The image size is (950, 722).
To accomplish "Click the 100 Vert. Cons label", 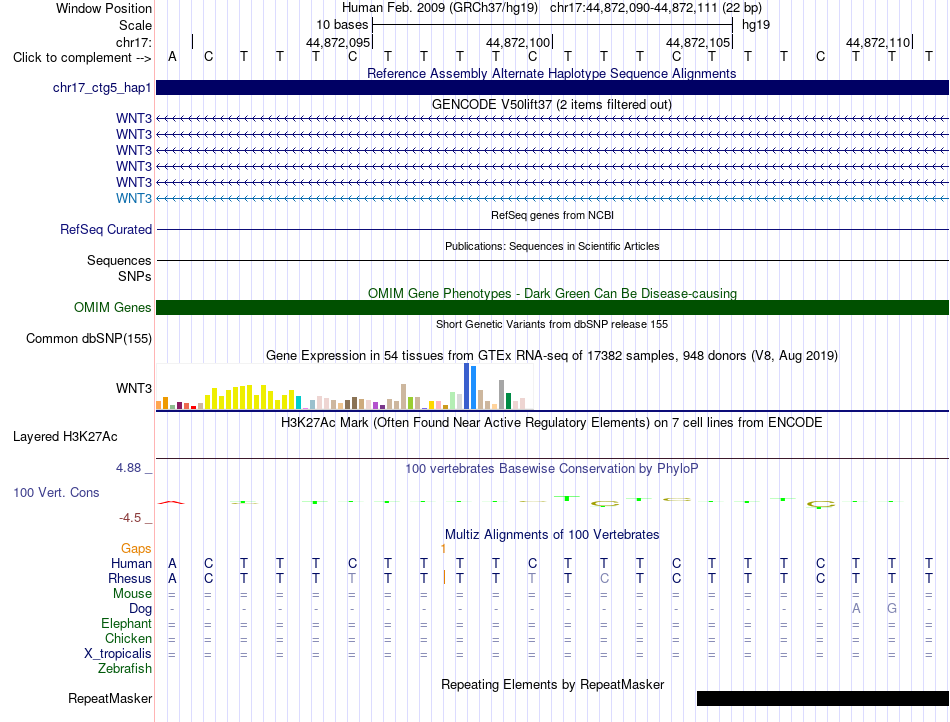I will click(x=56, y=492).
